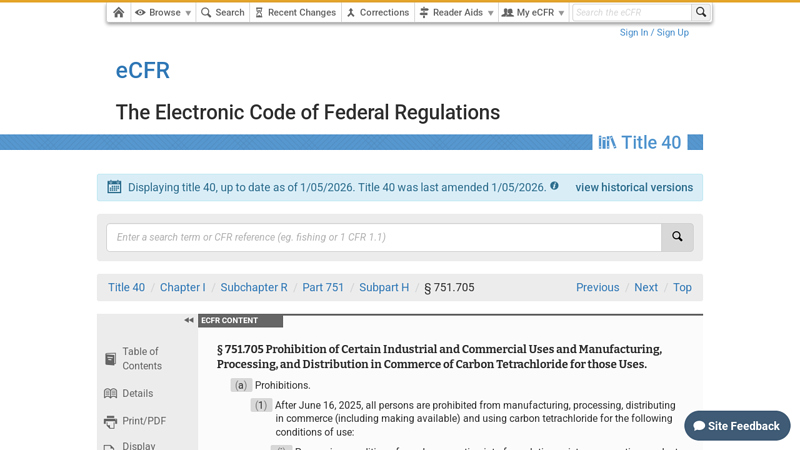
Task: Click the Table of Contents book icon
Action: [x=110, y=359]
